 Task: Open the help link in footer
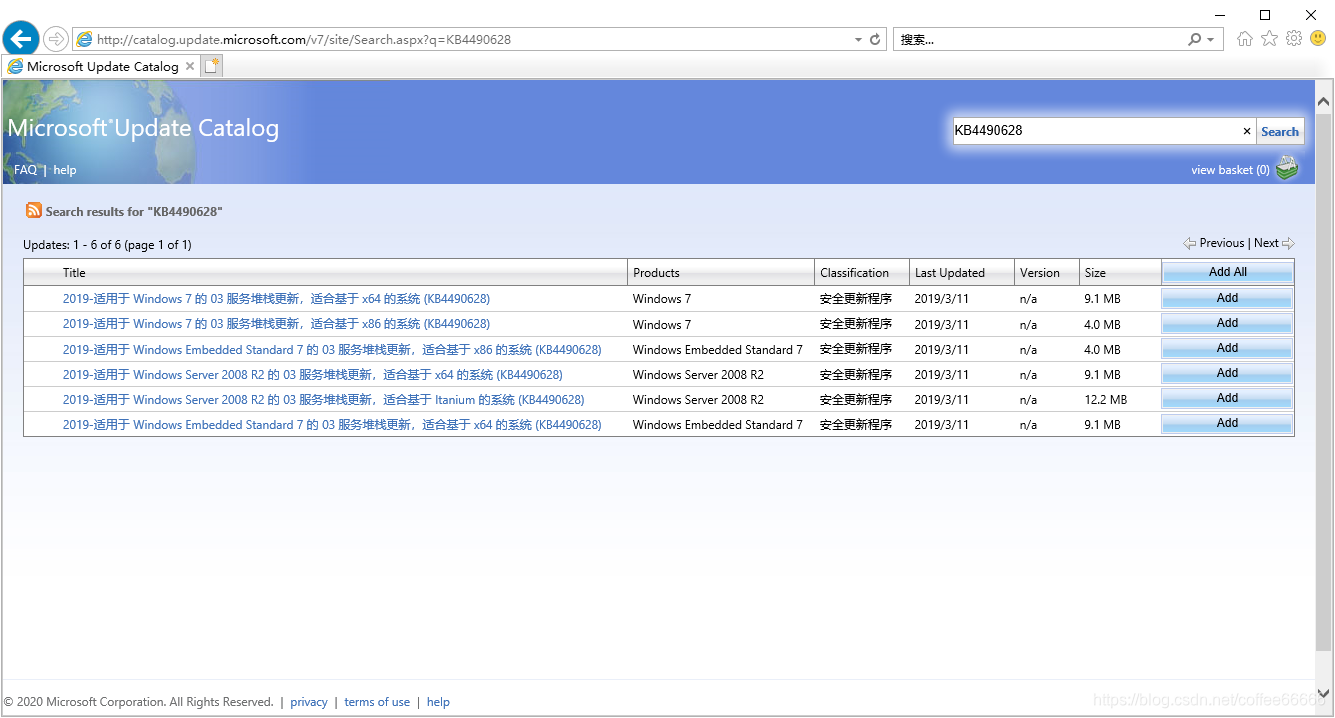(438, 702)
